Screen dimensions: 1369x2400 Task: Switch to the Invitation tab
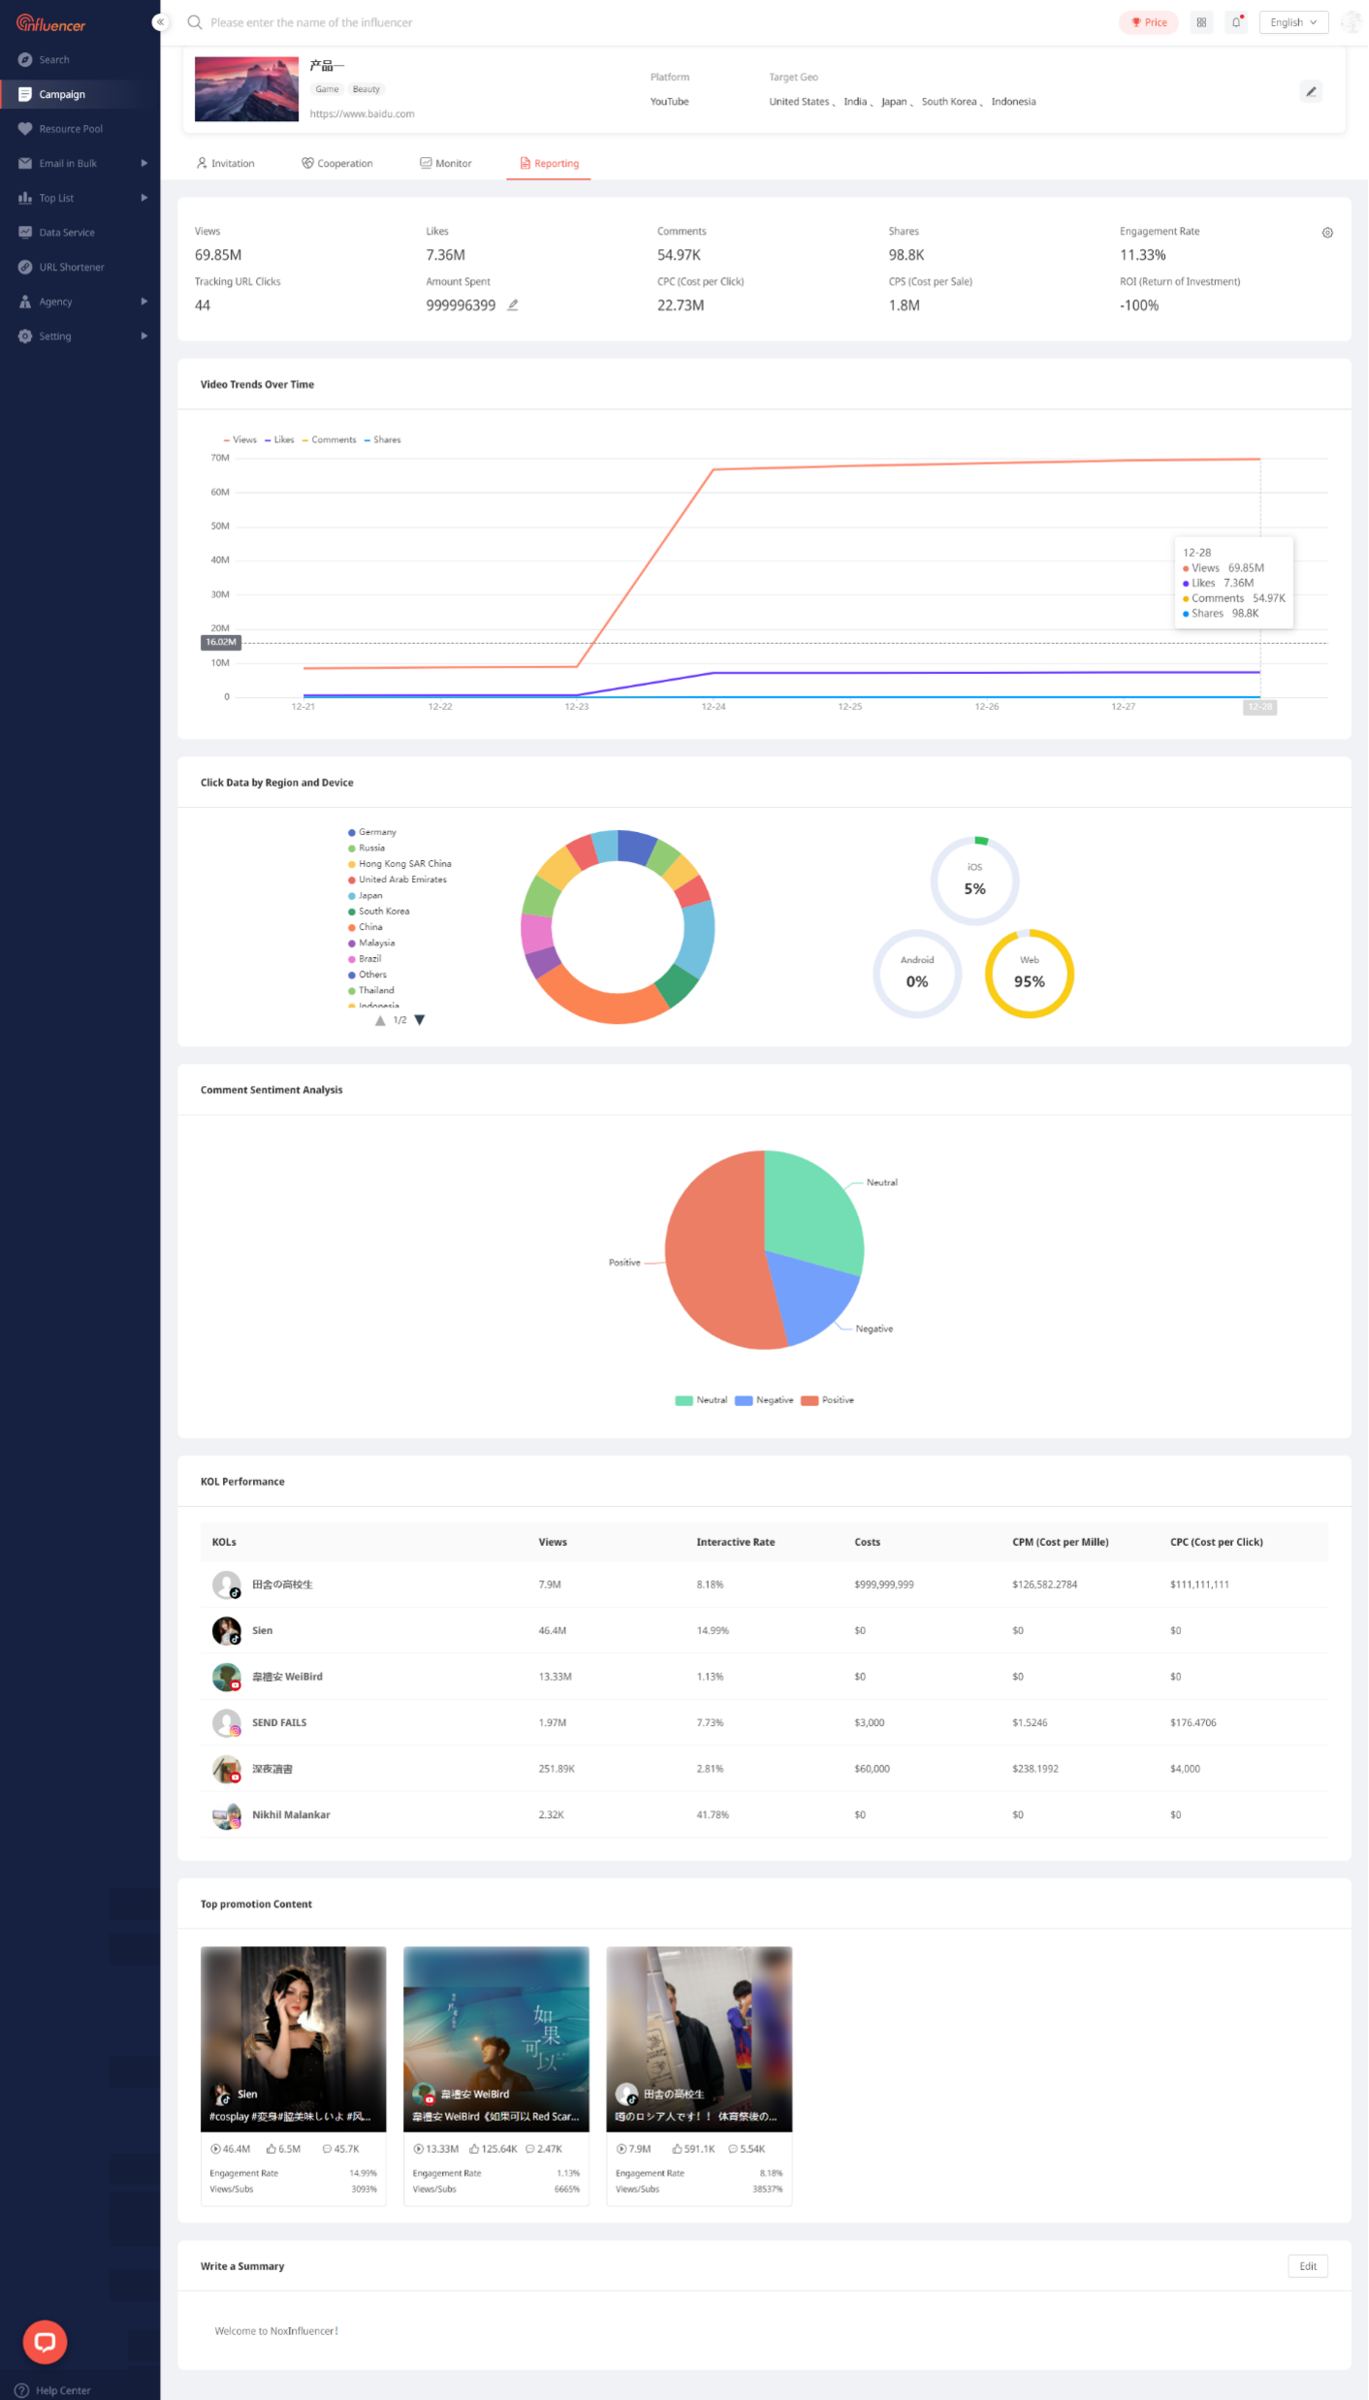tap(225, 163)
